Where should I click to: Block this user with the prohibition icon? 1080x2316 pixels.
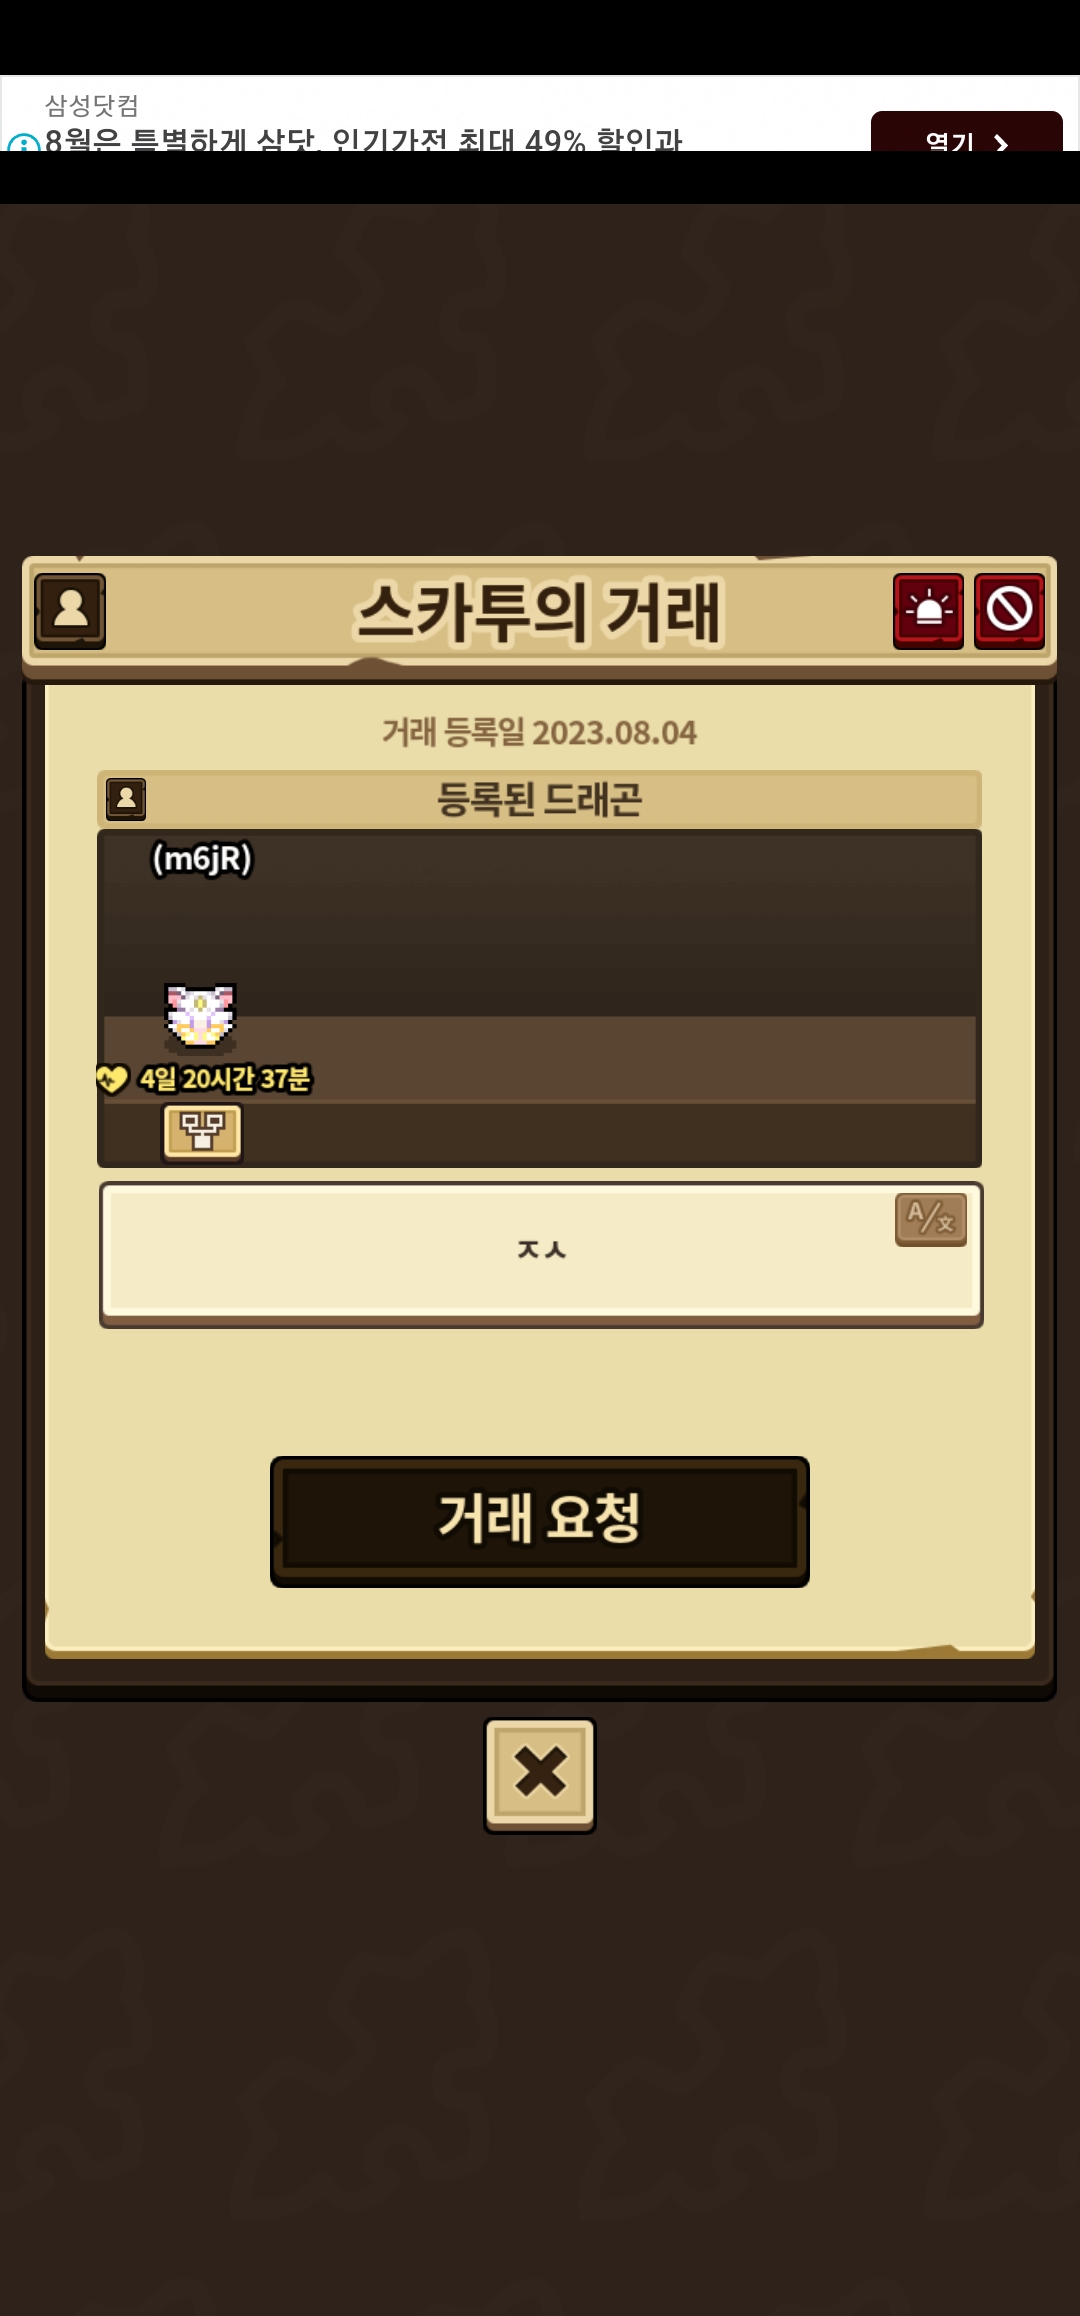(x=1009, y=611)
